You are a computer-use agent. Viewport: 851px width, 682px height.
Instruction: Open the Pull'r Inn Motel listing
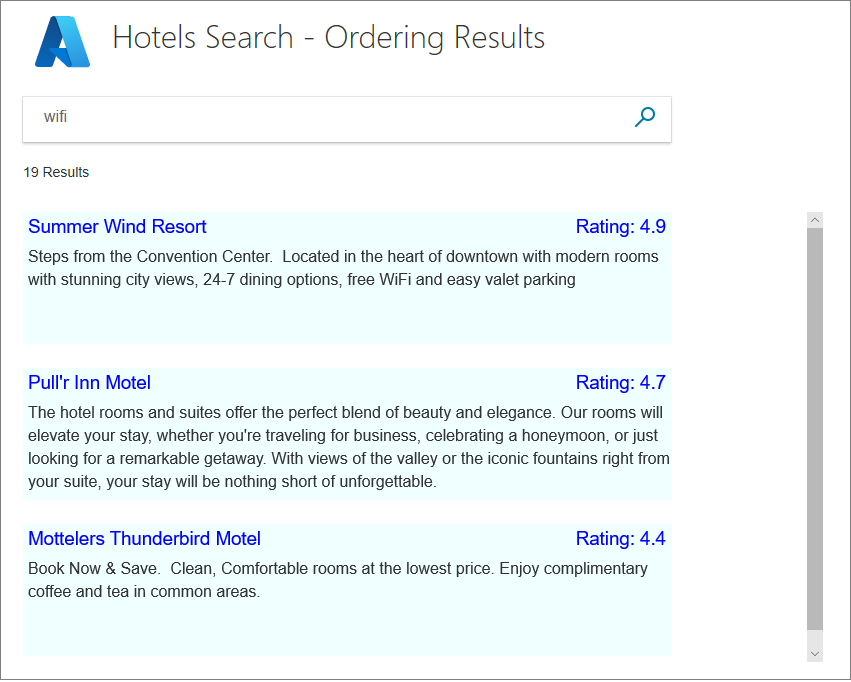pos(89,382)
